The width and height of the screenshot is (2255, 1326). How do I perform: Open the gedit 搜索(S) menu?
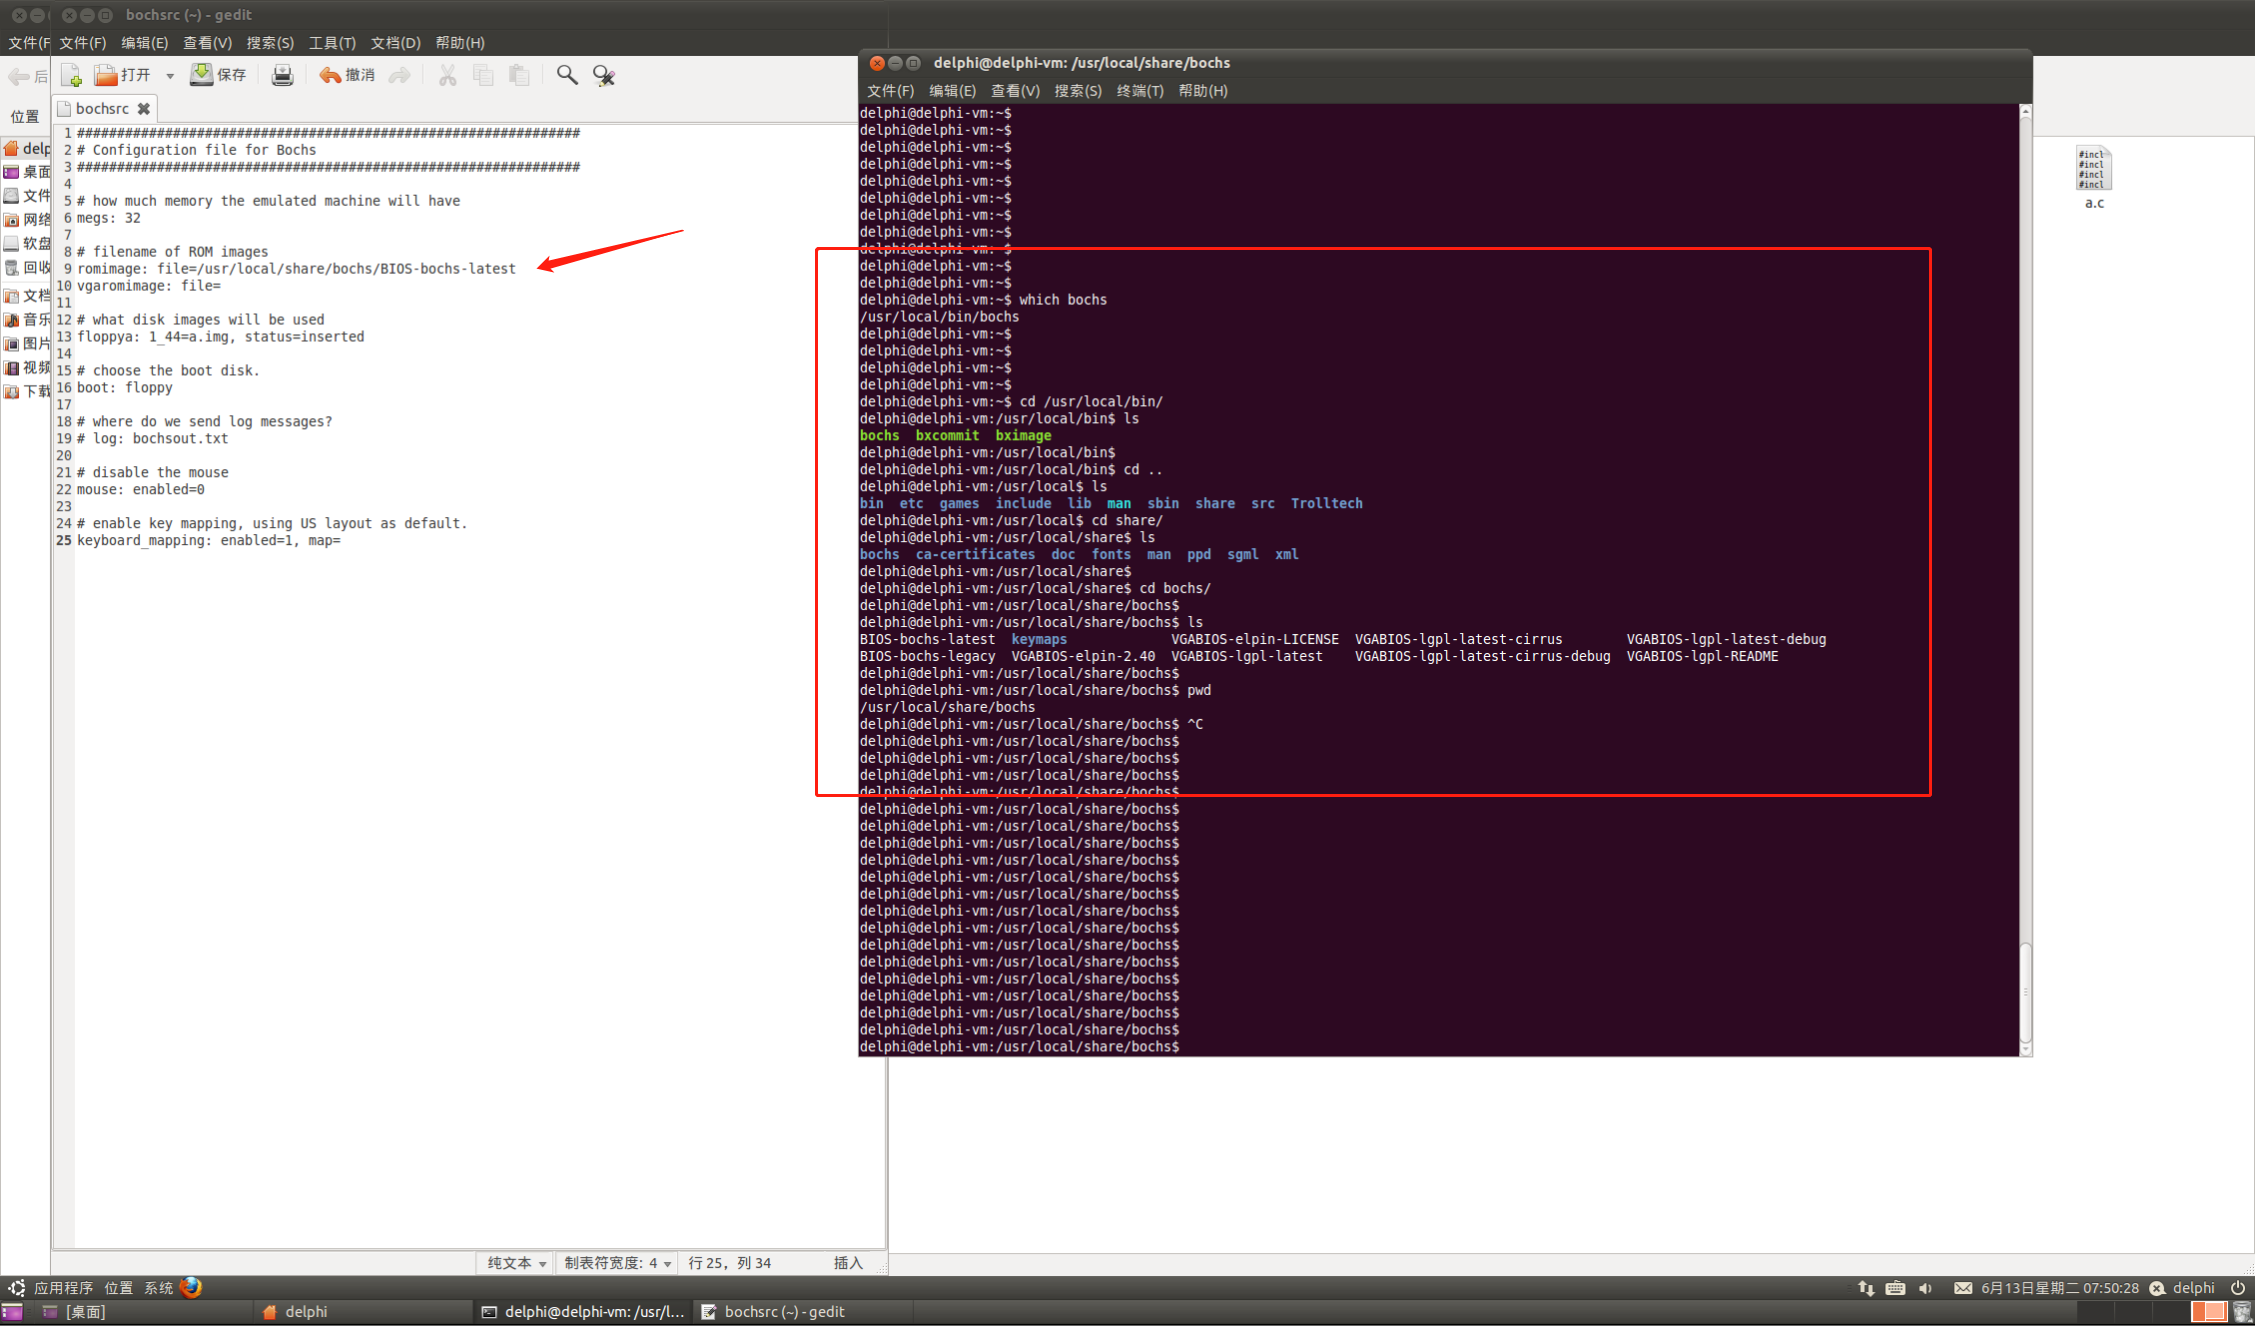click(x=270, y=43)
